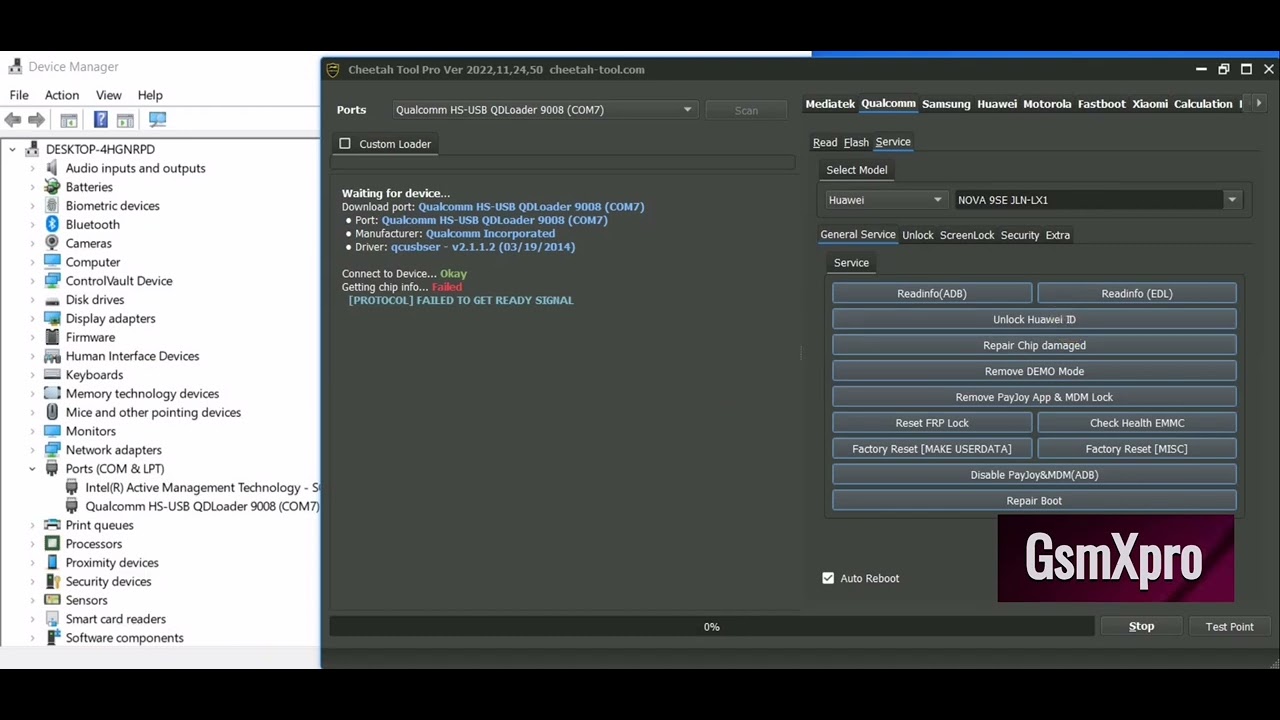Viewport: 1280px width, 720px height.
Task: Switch to the Samsung tab
Action: click(x=946, y=104)
